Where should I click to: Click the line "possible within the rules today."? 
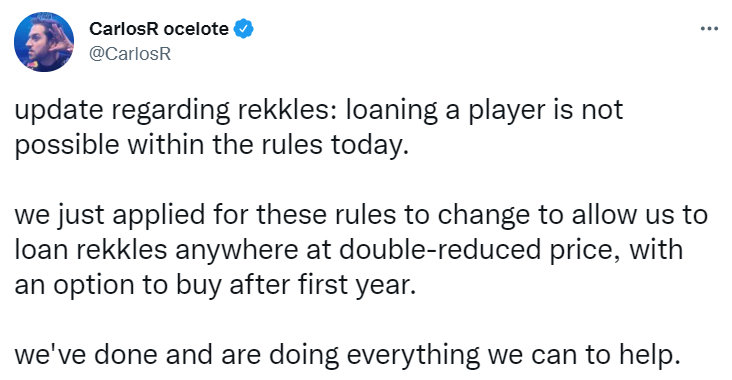coord(211,145)
